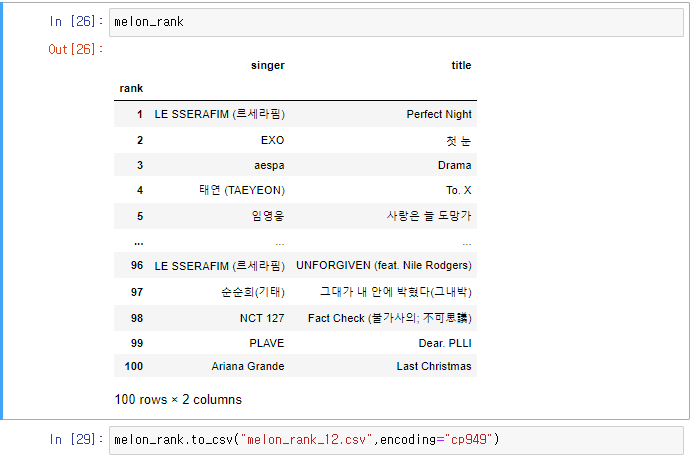Select the Fact Check title cell
The width and height of the screenshot is (700, 456).
[x=390, y=318]
